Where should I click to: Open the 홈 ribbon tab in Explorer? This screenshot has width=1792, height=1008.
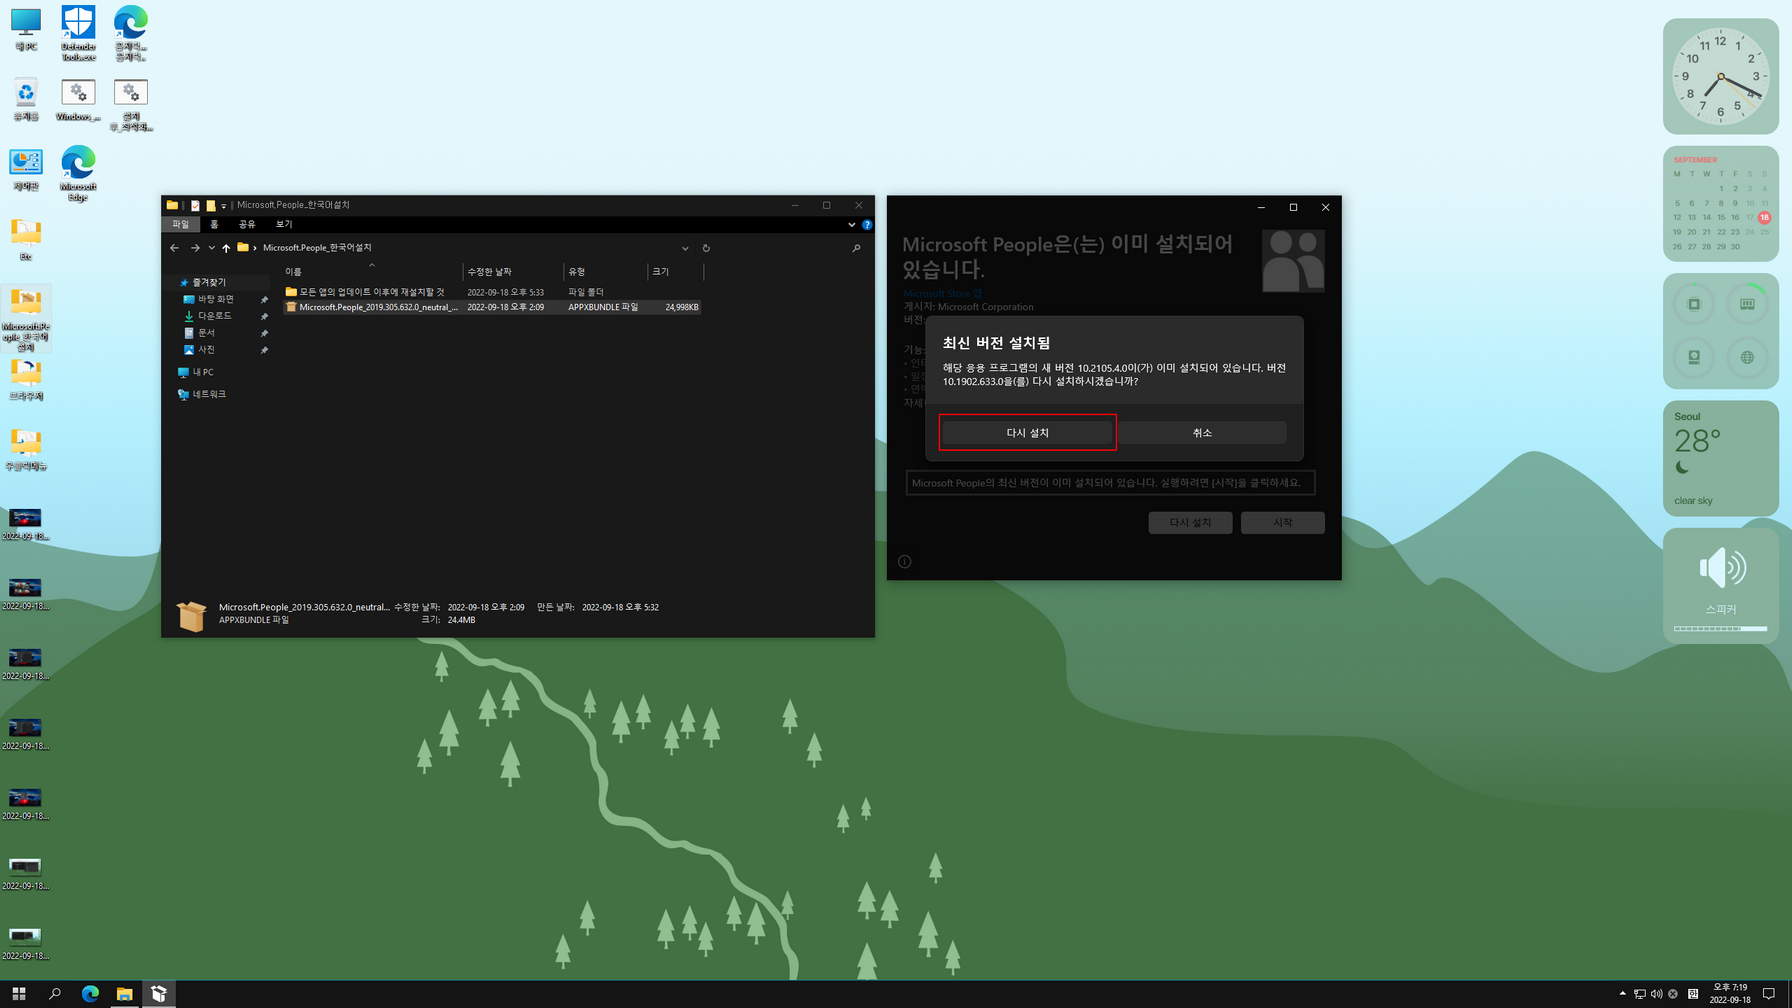tap(214, 224)
